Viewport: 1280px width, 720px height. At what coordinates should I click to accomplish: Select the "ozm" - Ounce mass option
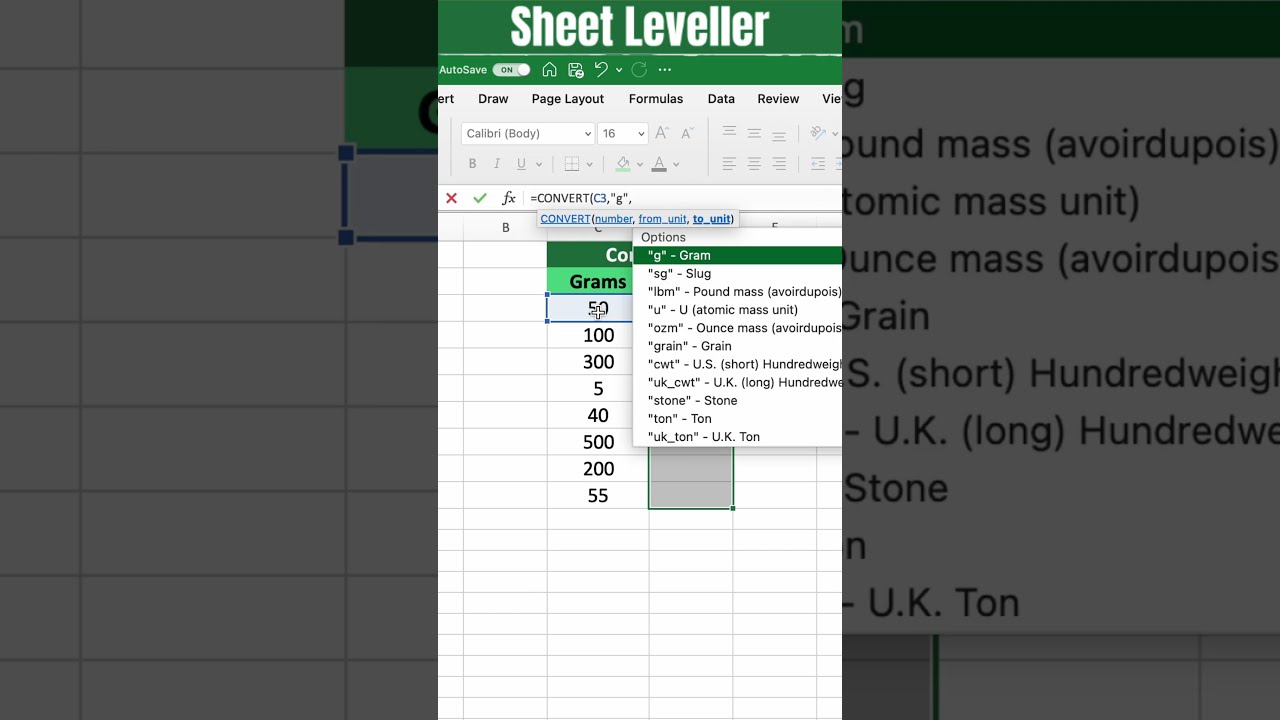click(738, 328)
